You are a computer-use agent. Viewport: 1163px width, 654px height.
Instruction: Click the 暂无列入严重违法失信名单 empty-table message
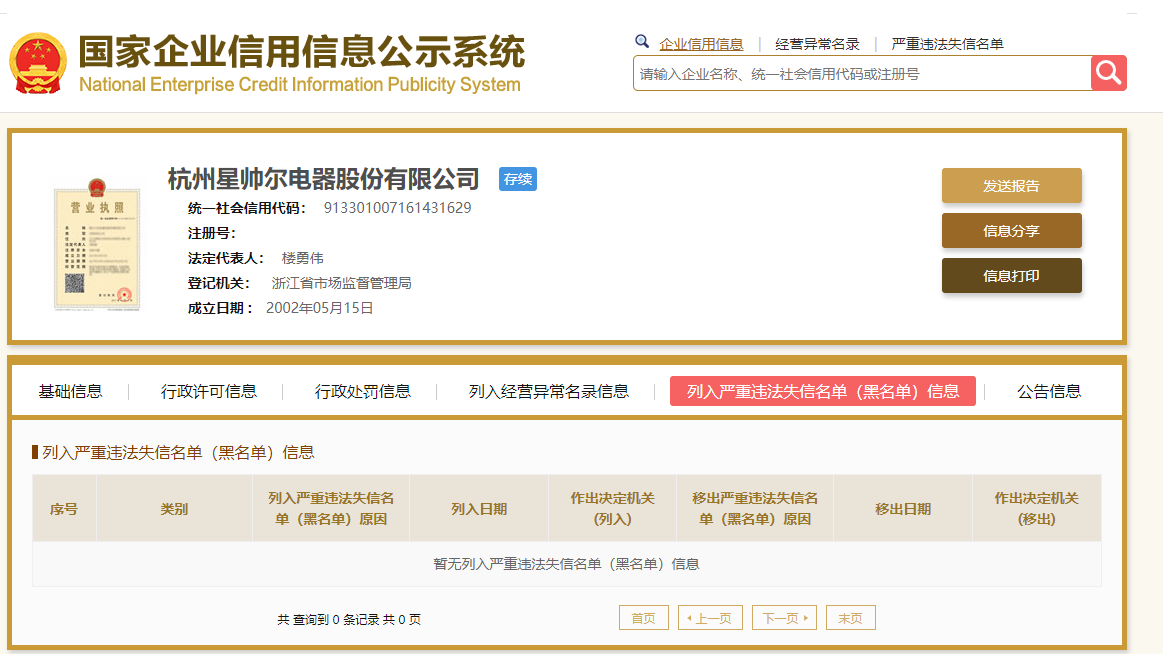tap(566, 564)
